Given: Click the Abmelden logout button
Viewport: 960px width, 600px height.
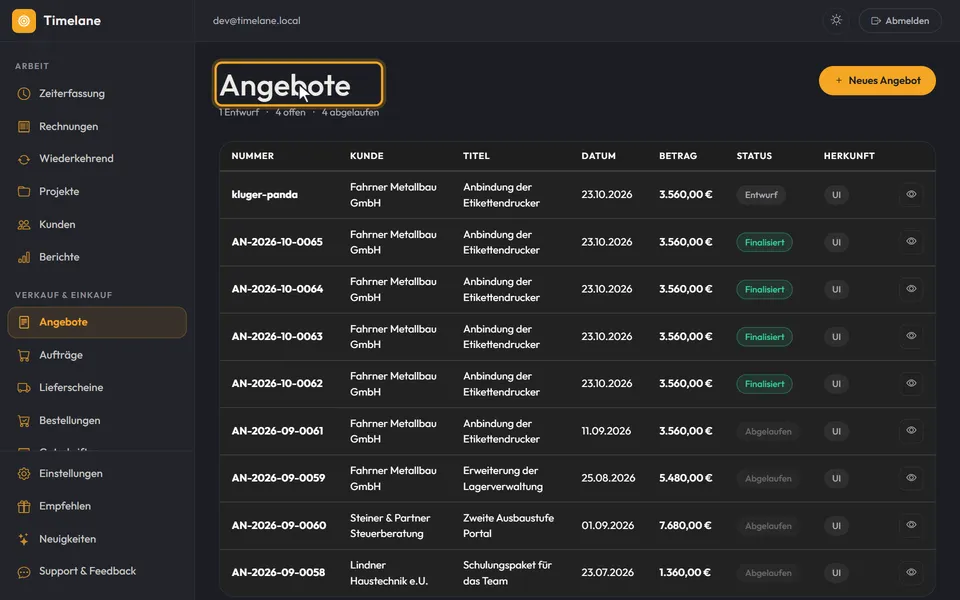Looking at the screenshot, I should (900, 21).
